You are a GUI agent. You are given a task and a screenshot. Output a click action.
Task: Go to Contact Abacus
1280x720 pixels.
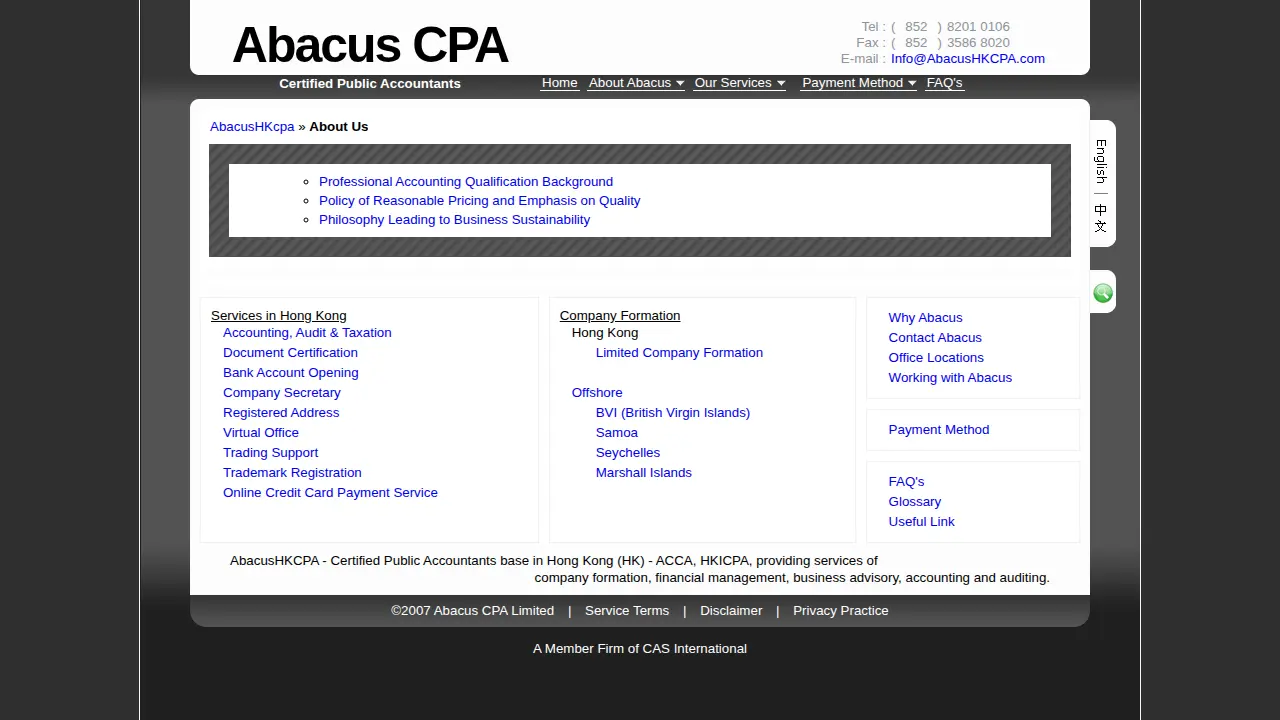(x=935, y=338)
